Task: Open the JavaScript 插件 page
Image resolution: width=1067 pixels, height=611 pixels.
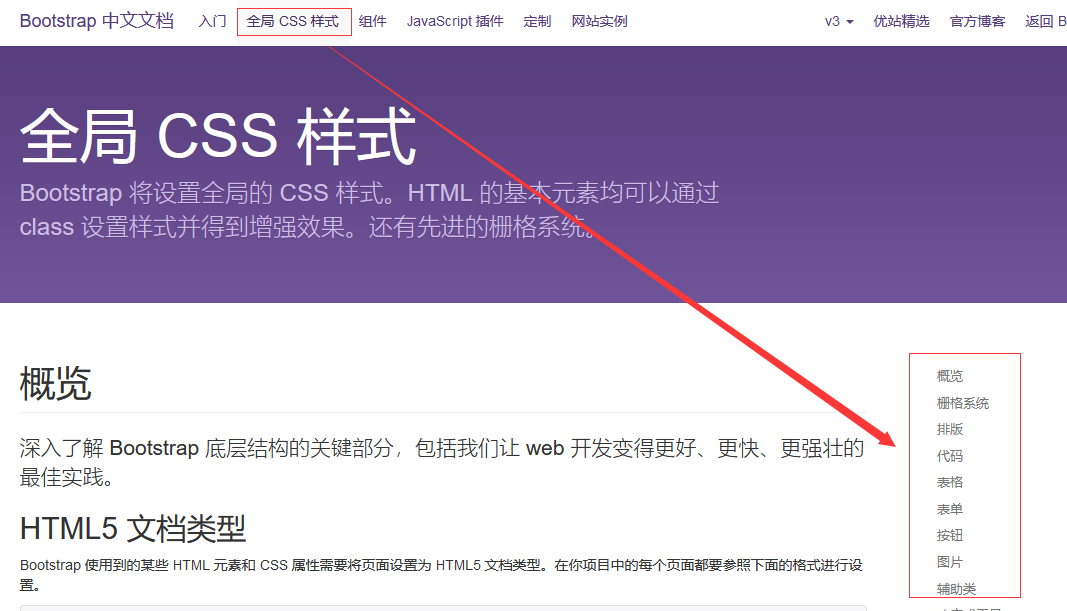Action: tap(455, 21)
